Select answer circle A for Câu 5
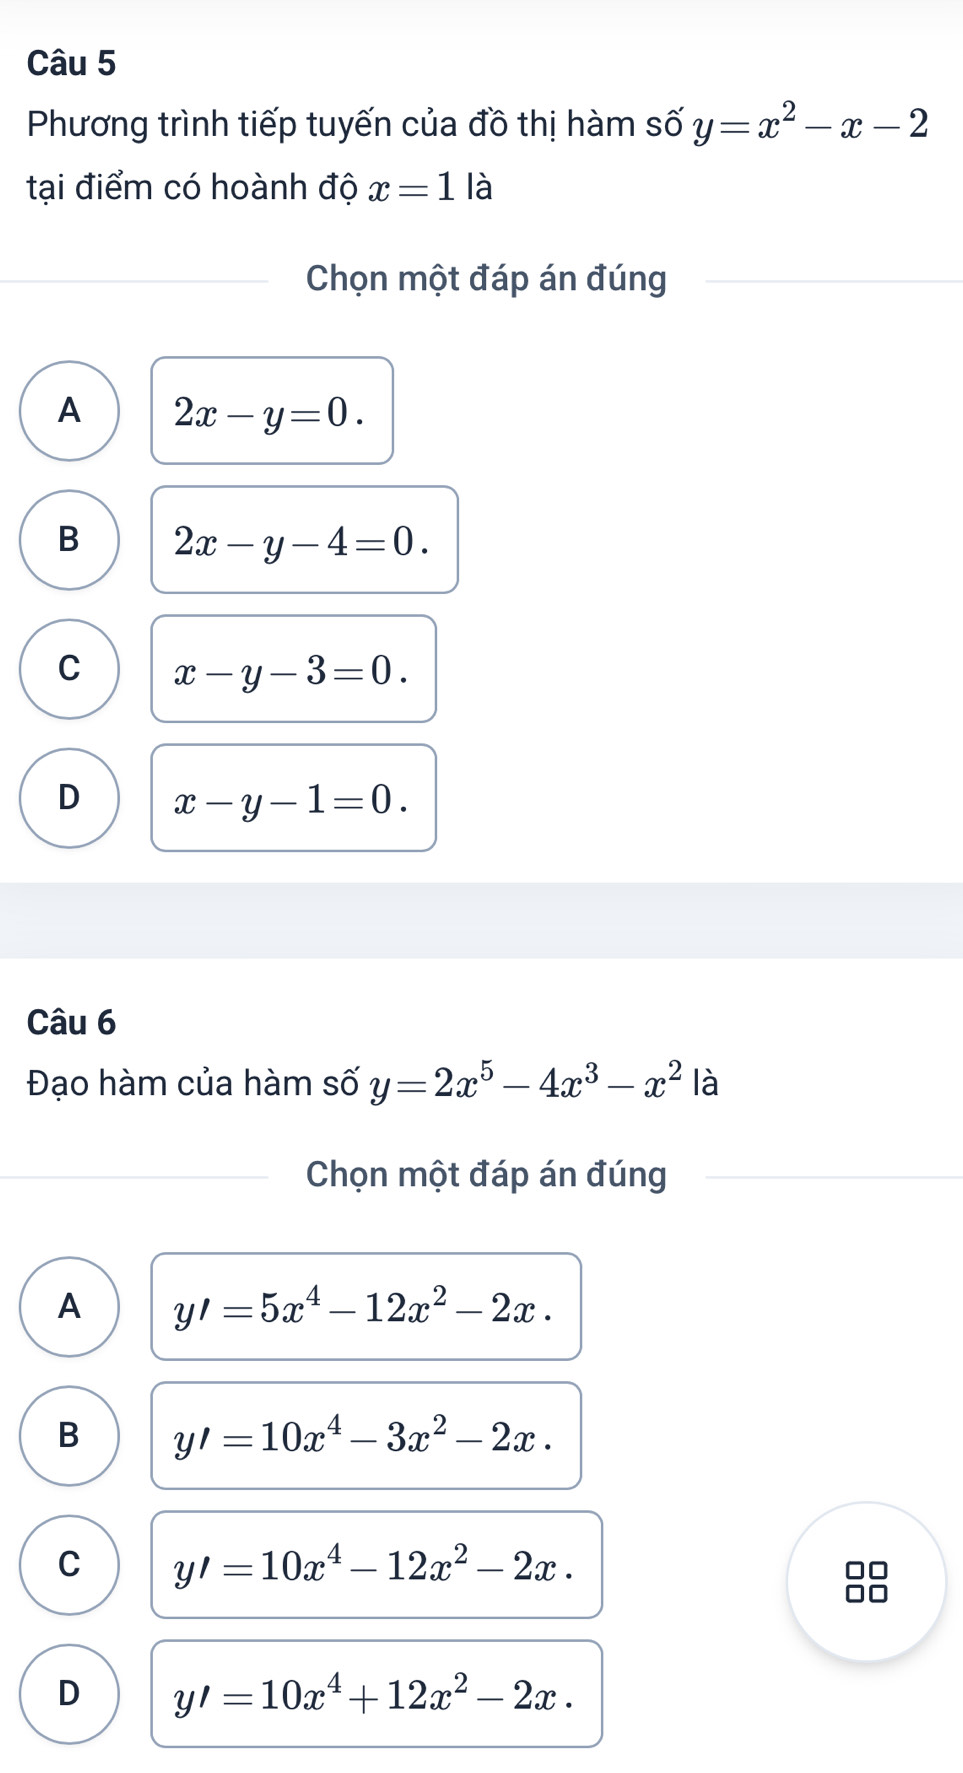 click(x=69, y=411)
